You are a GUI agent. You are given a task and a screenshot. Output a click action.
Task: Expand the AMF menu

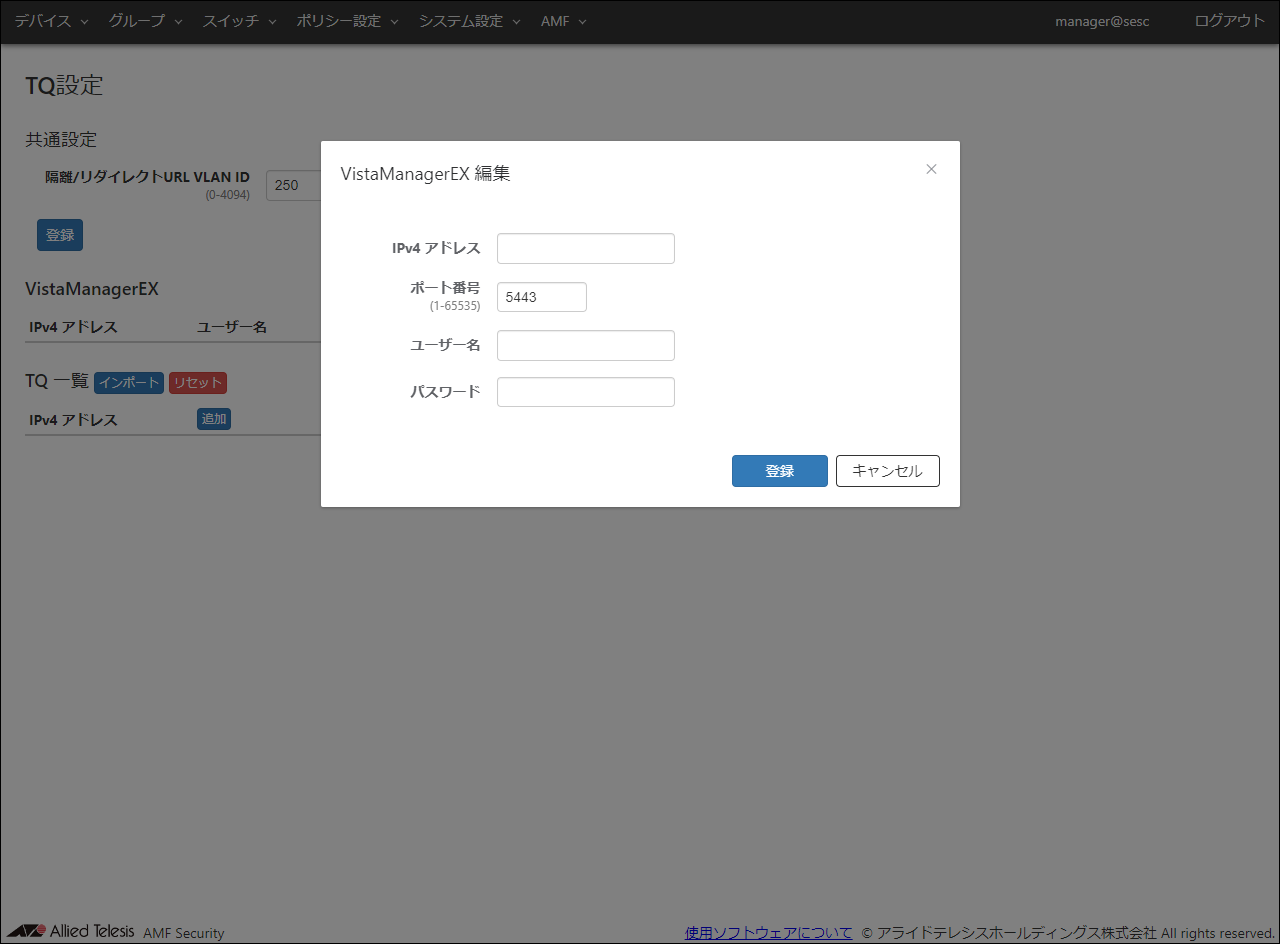(x=563, y=21)
